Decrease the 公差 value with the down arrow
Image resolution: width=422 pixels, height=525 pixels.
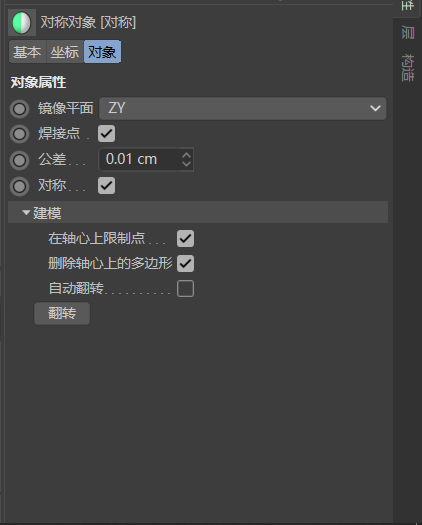click(187, 163)
